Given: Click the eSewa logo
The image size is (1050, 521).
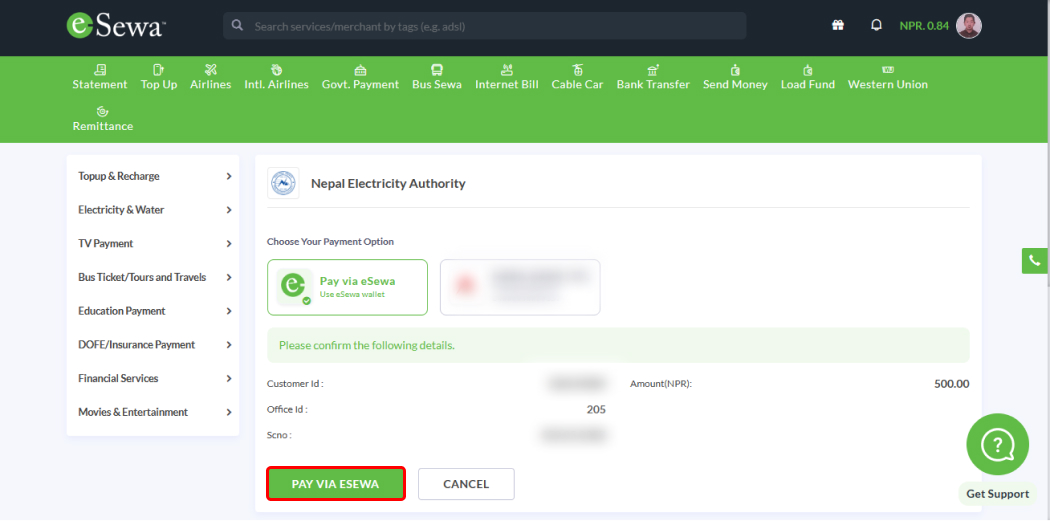Looking at the screenshot, I should click(x=116, y=25).
